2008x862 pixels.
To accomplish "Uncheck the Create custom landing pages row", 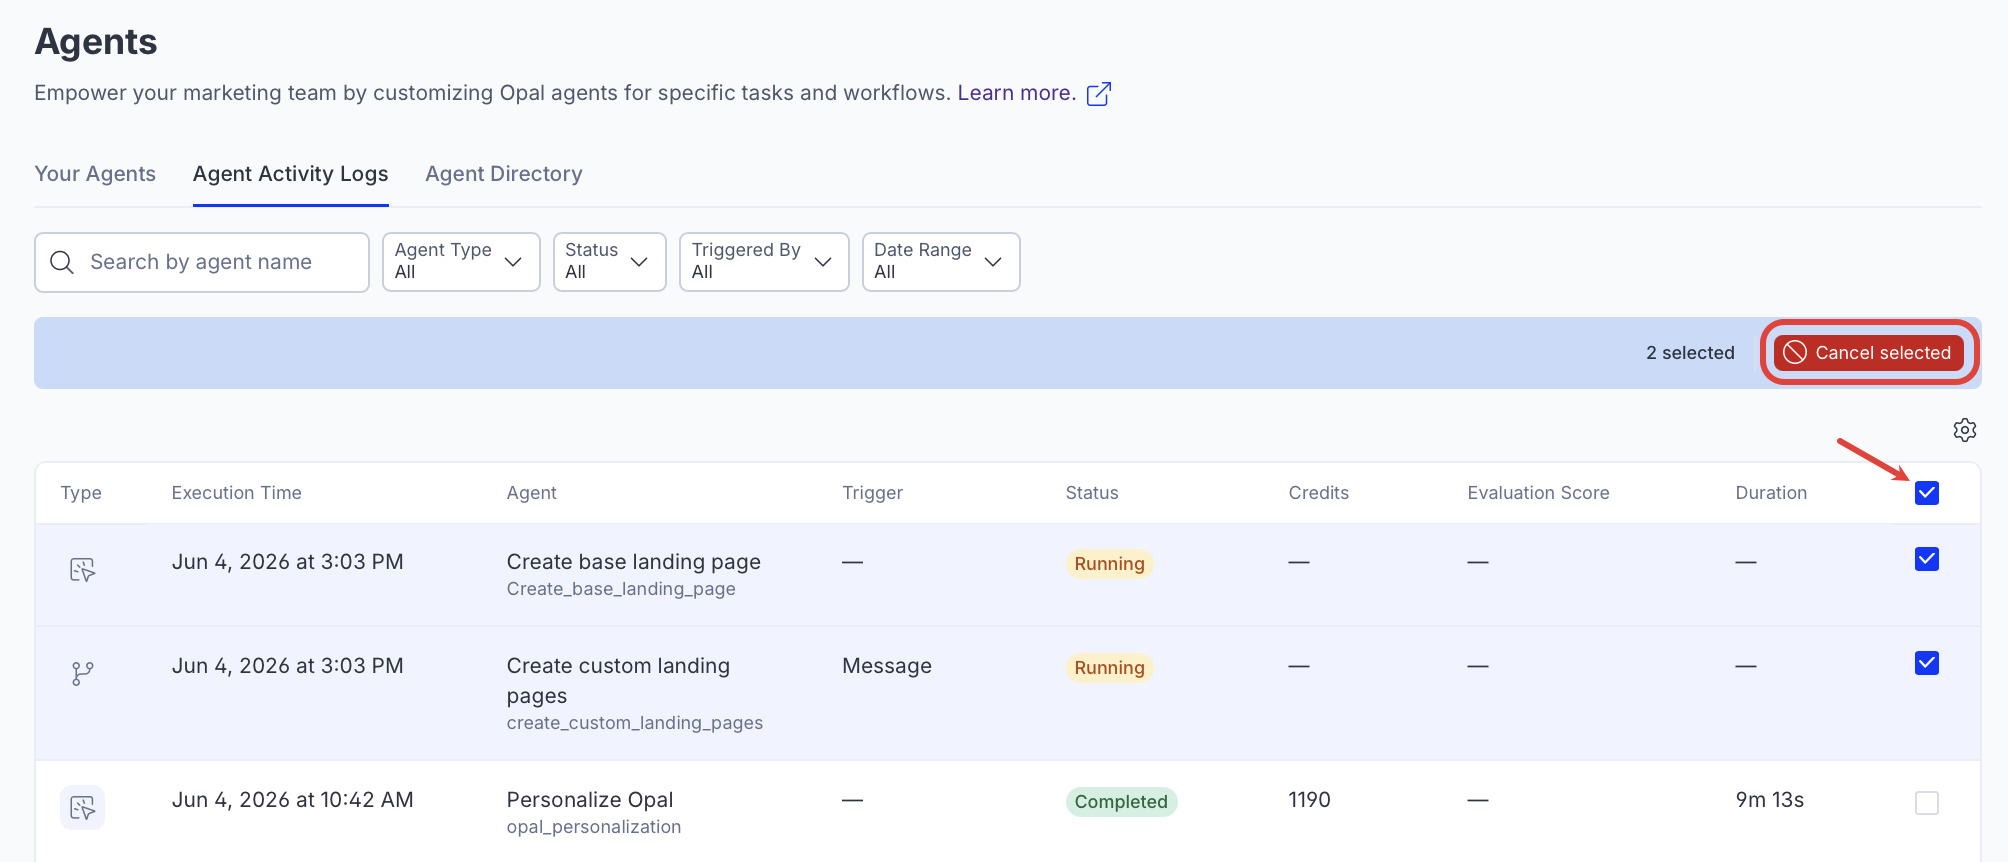I will tap(1927, 663).
